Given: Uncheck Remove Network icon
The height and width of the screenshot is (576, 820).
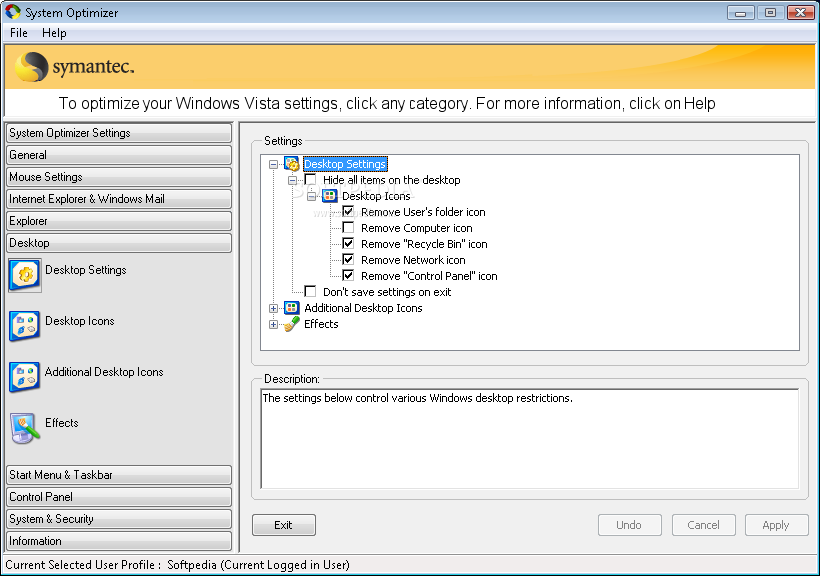Looking at the screenshot, I should pos(348,260).
